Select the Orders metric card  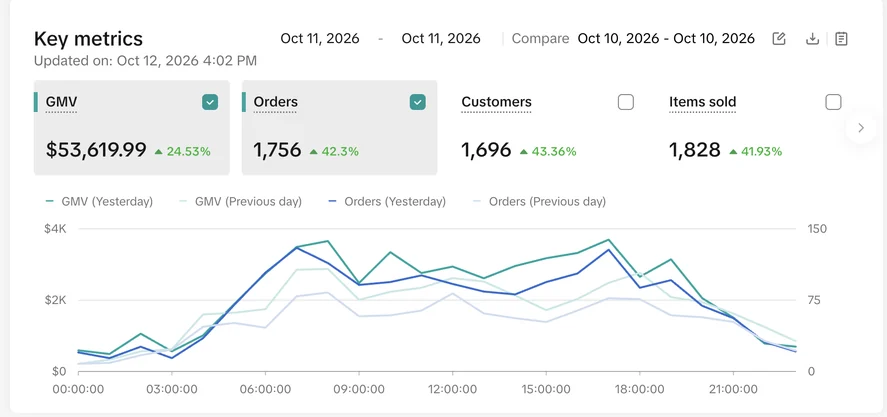(x=339, y=128)
